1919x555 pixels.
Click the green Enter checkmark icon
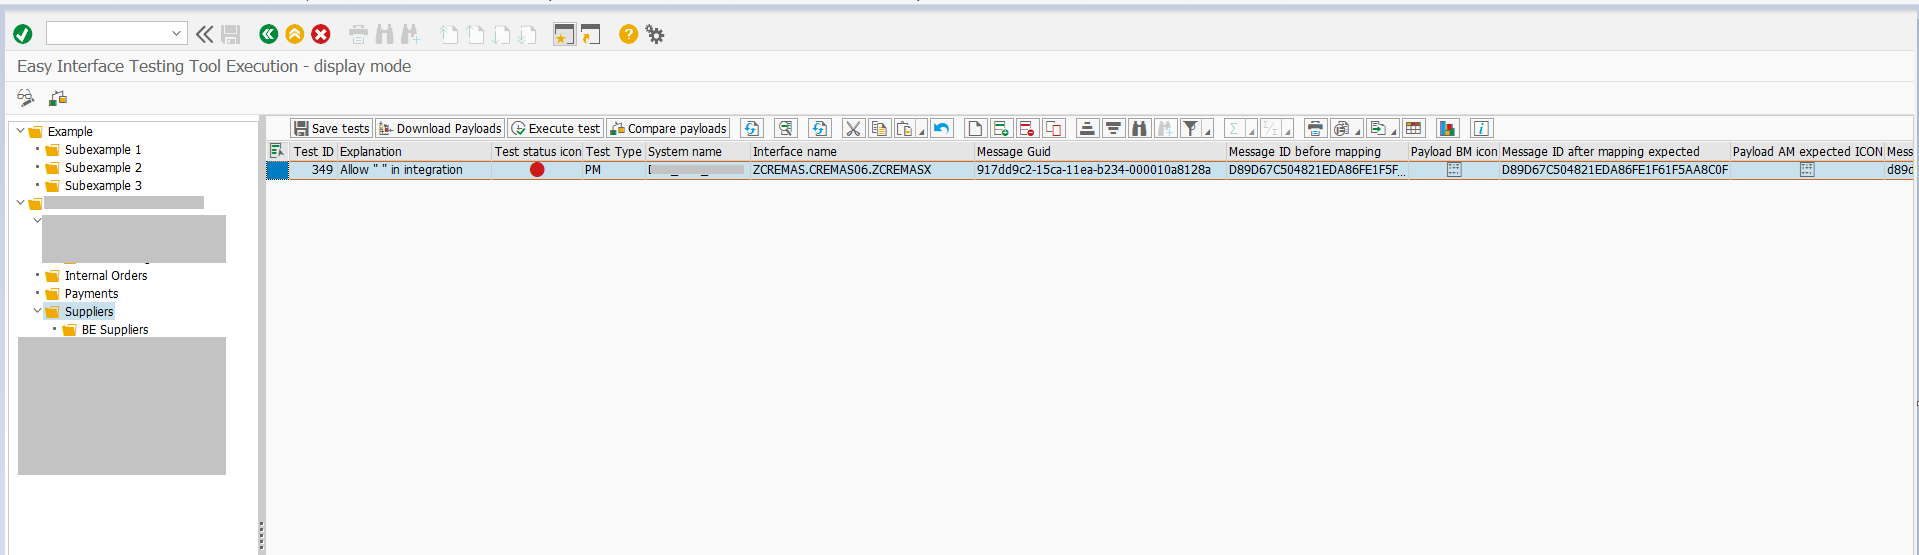pyautogui.click(x=23, y=35)
